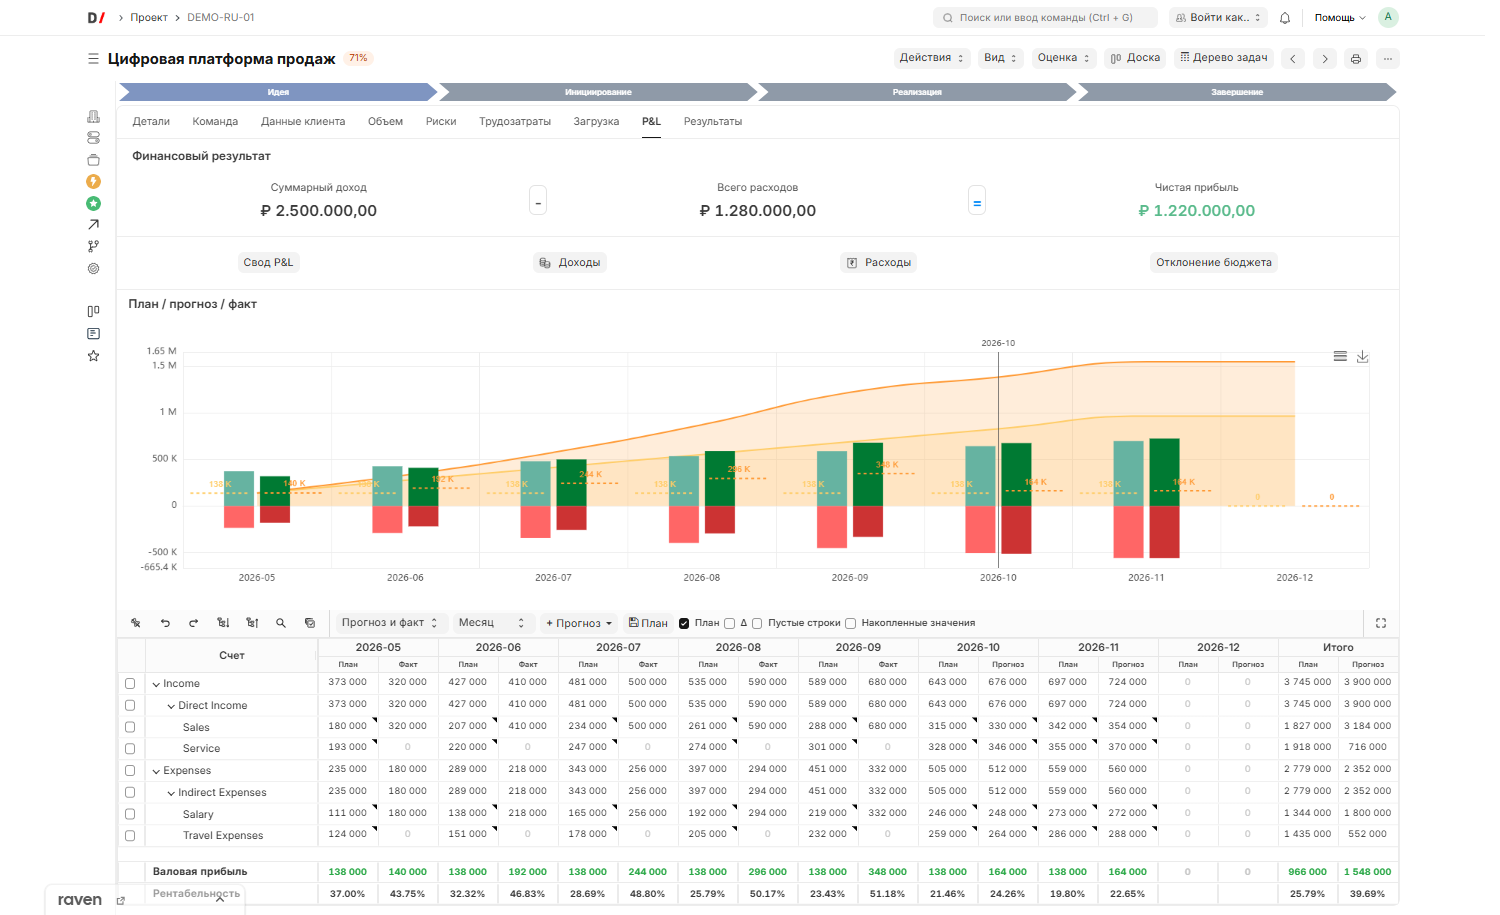1500x915 pixels.
Task: Open the table search magnifier
Action: click(281, 623)
